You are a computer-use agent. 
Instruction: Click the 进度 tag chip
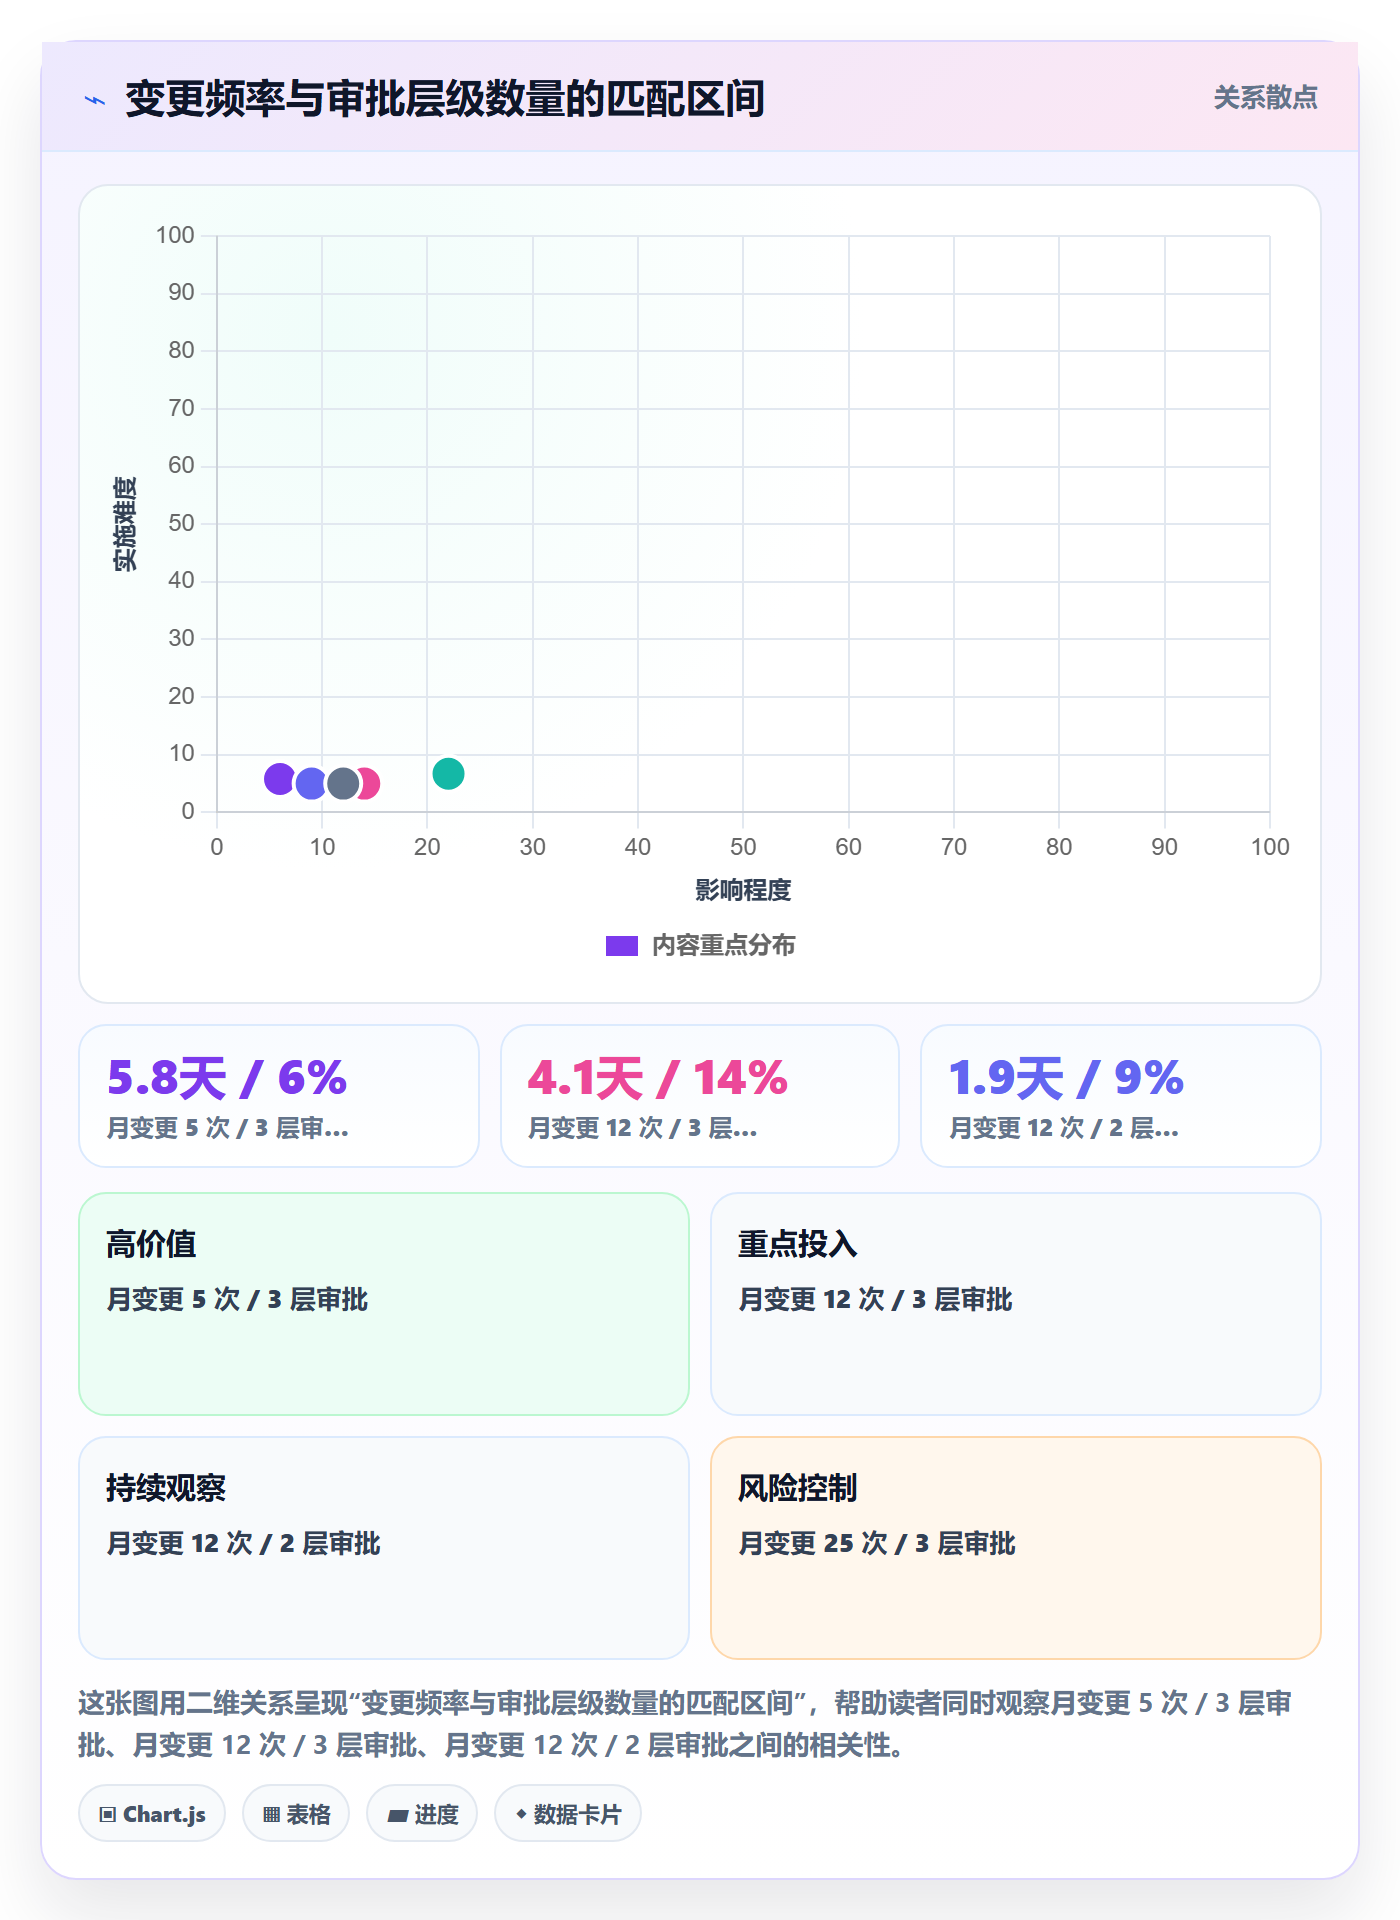click(422, 1814)
